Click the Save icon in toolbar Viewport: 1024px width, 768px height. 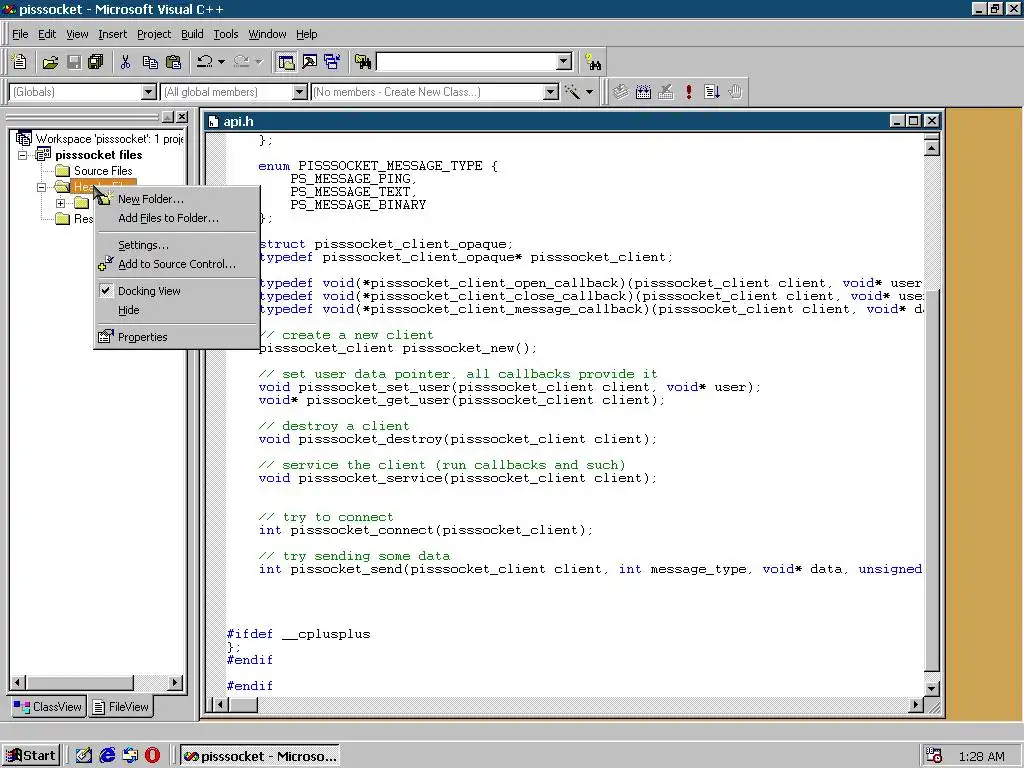[74, 62]
